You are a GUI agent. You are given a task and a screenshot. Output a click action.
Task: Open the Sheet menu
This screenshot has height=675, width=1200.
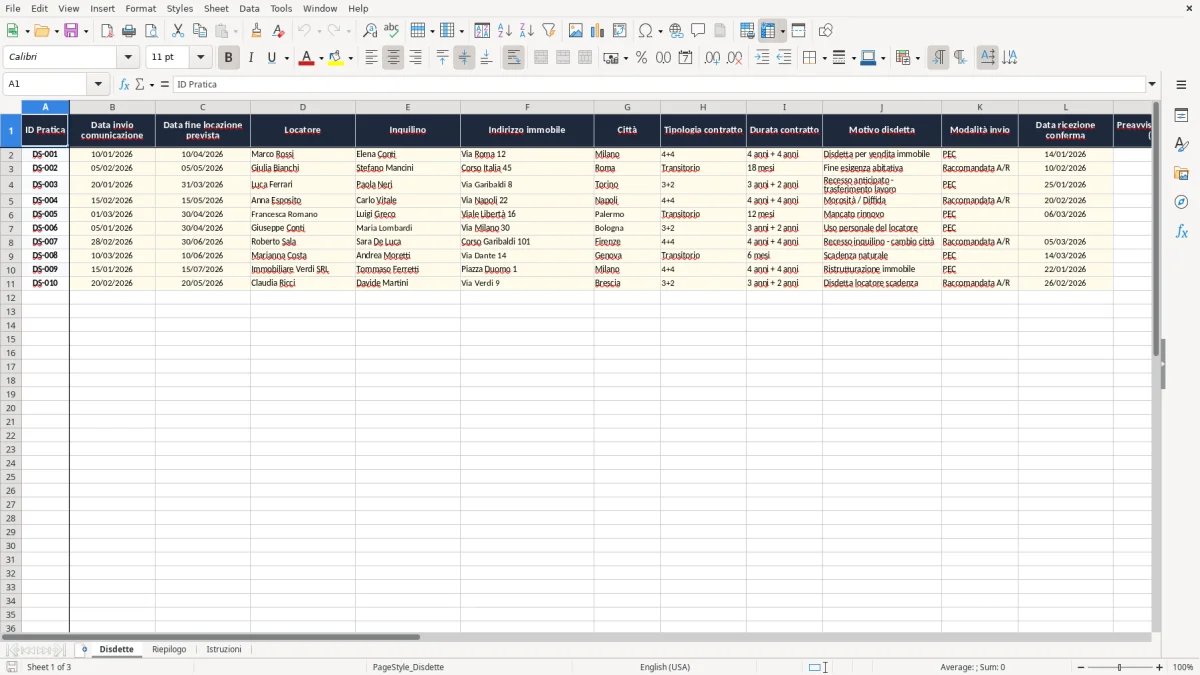(216, 8)
